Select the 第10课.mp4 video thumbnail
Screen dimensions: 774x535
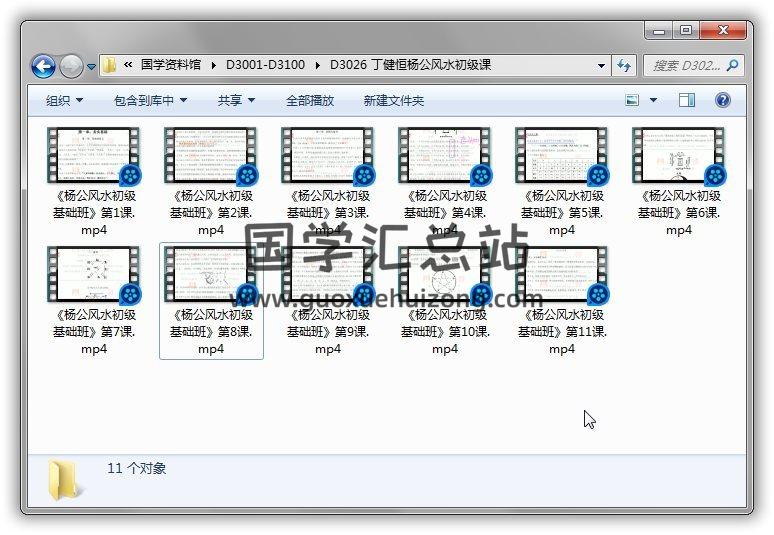pos(445,274)
